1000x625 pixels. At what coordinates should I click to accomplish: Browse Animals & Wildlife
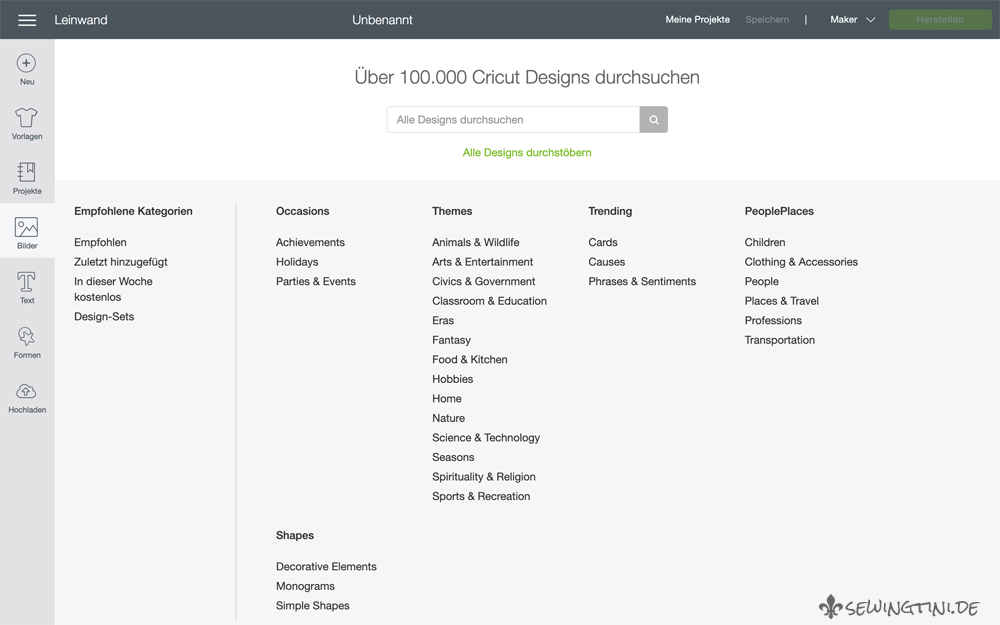tap(475, 242)
